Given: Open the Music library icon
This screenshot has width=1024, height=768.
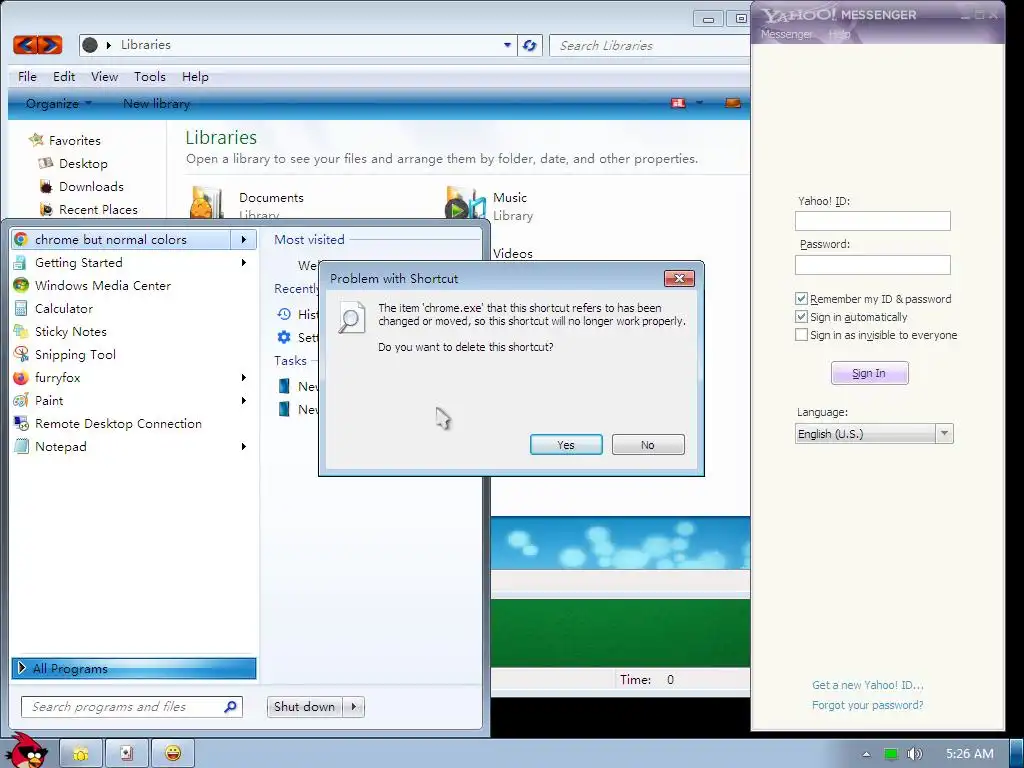Looking at the screenshot, I should point(465,202).
